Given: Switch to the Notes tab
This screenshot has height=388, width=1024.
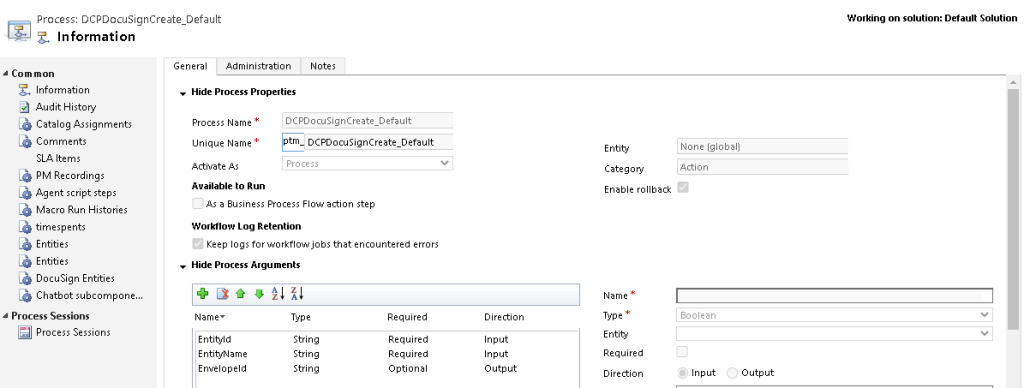Looking at the screenshot, I should tap(323, 66).
